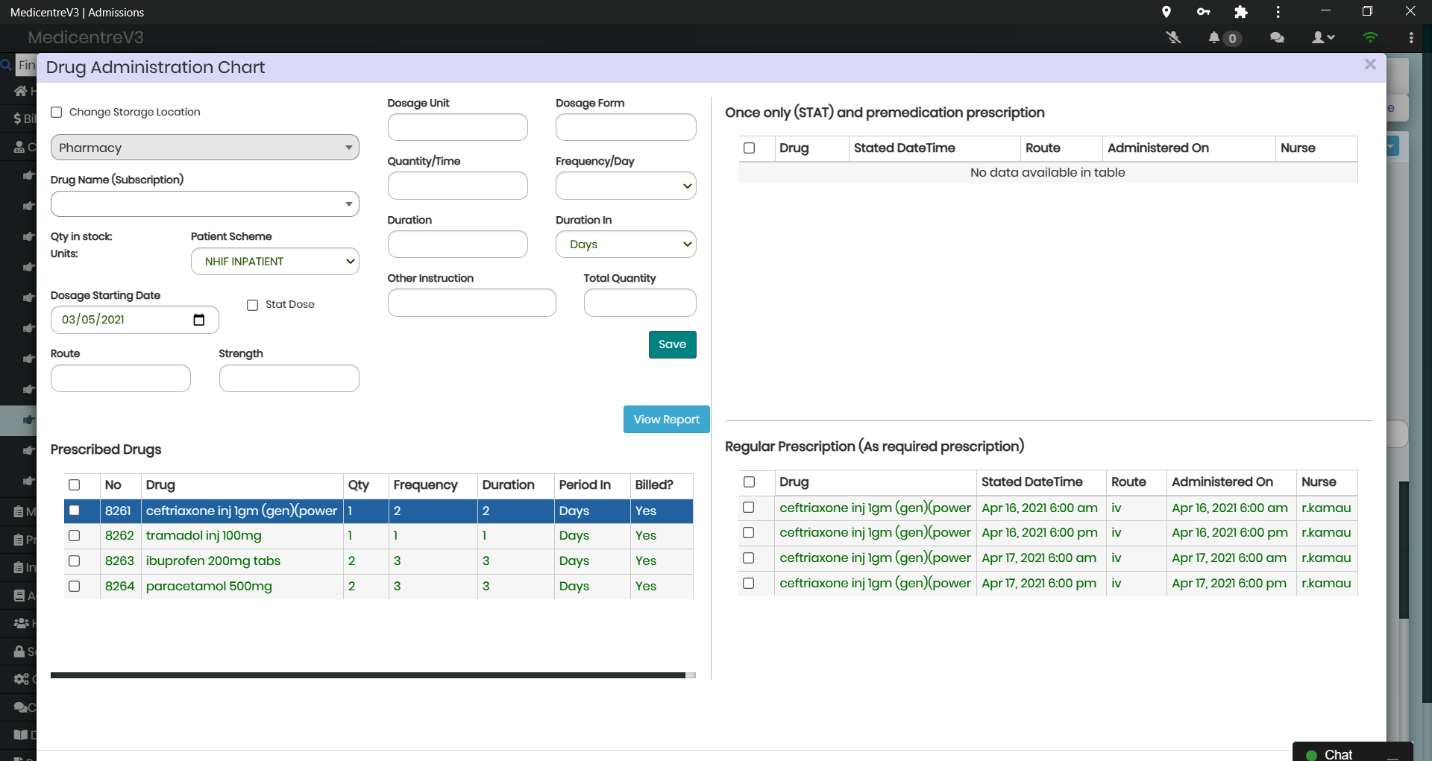Click the Dosage Form input field
This screenshot has width=1432, height=761.
click(626, 127)
